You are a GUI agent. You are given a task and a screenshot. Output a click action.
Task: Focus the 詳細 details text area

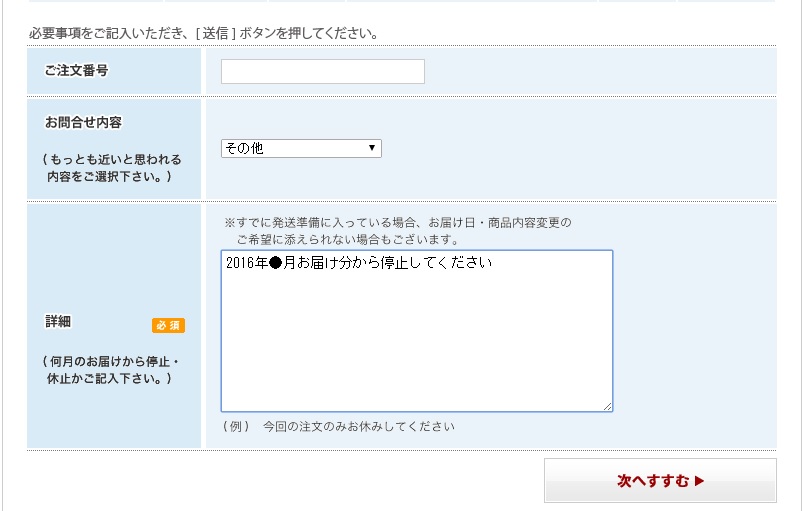tap(417, 331)
